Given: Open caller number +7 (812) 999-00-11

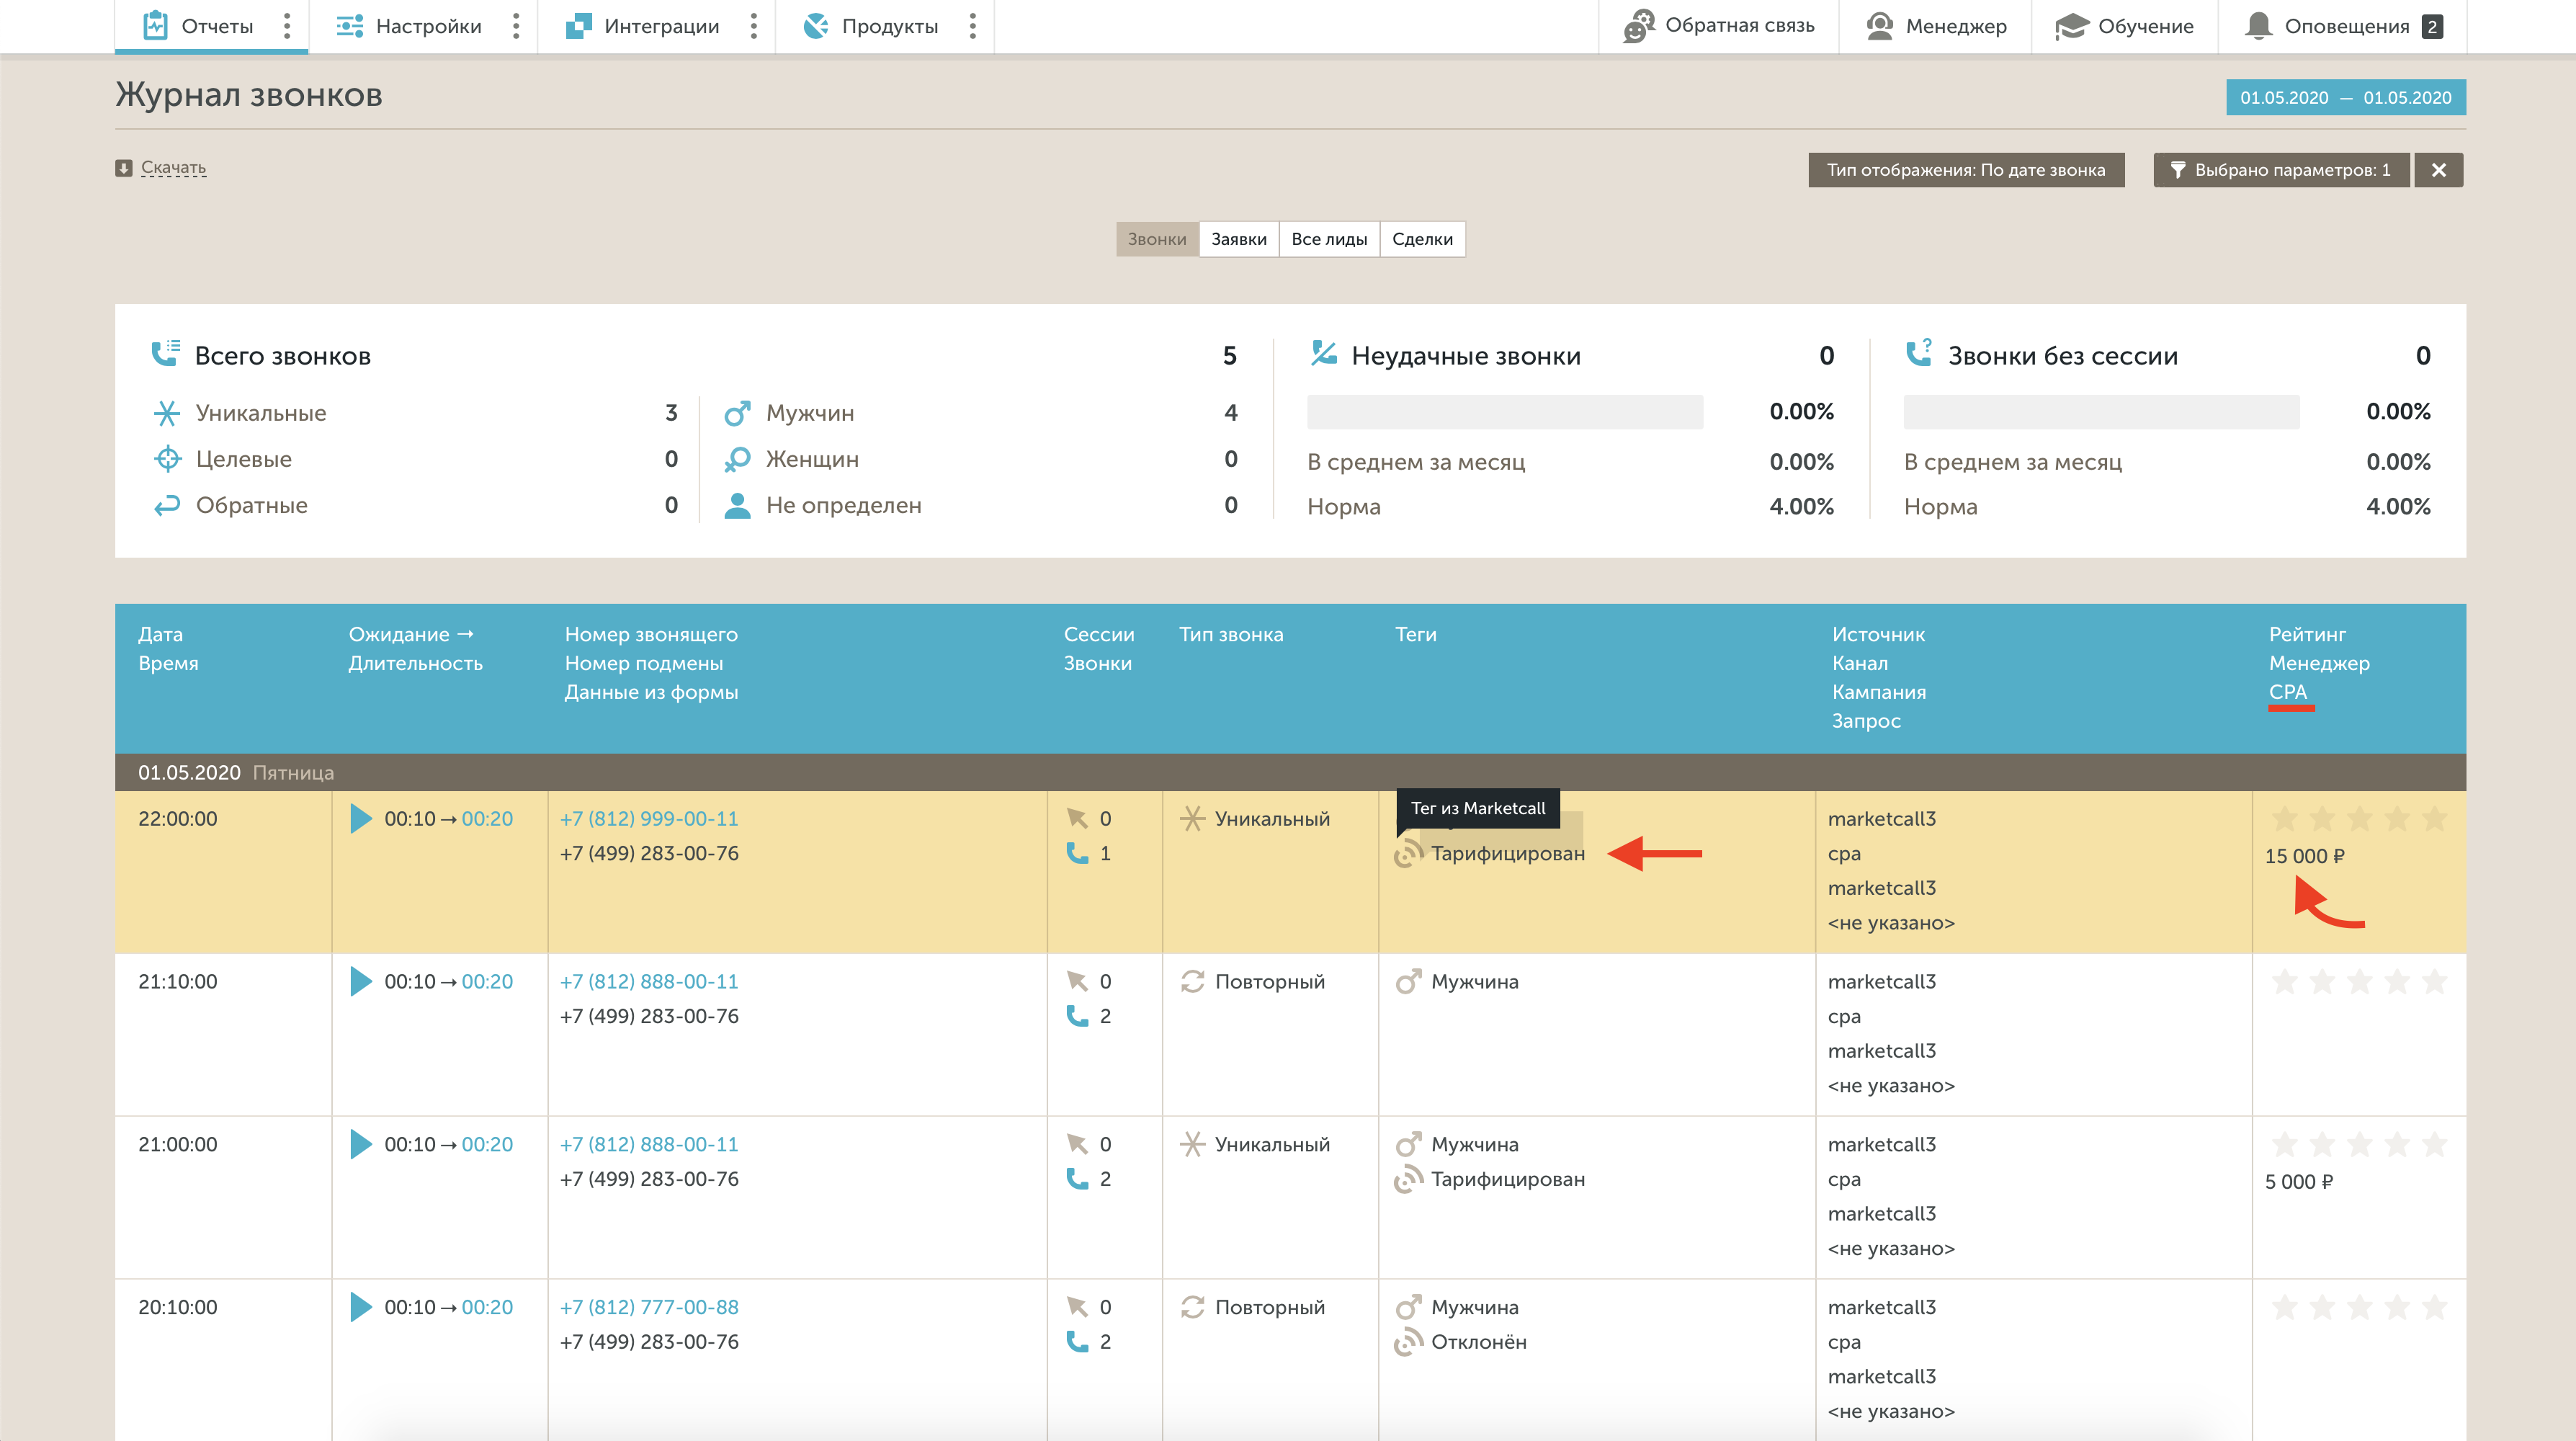Looking at the screenshot, I should tap(649, 818).
